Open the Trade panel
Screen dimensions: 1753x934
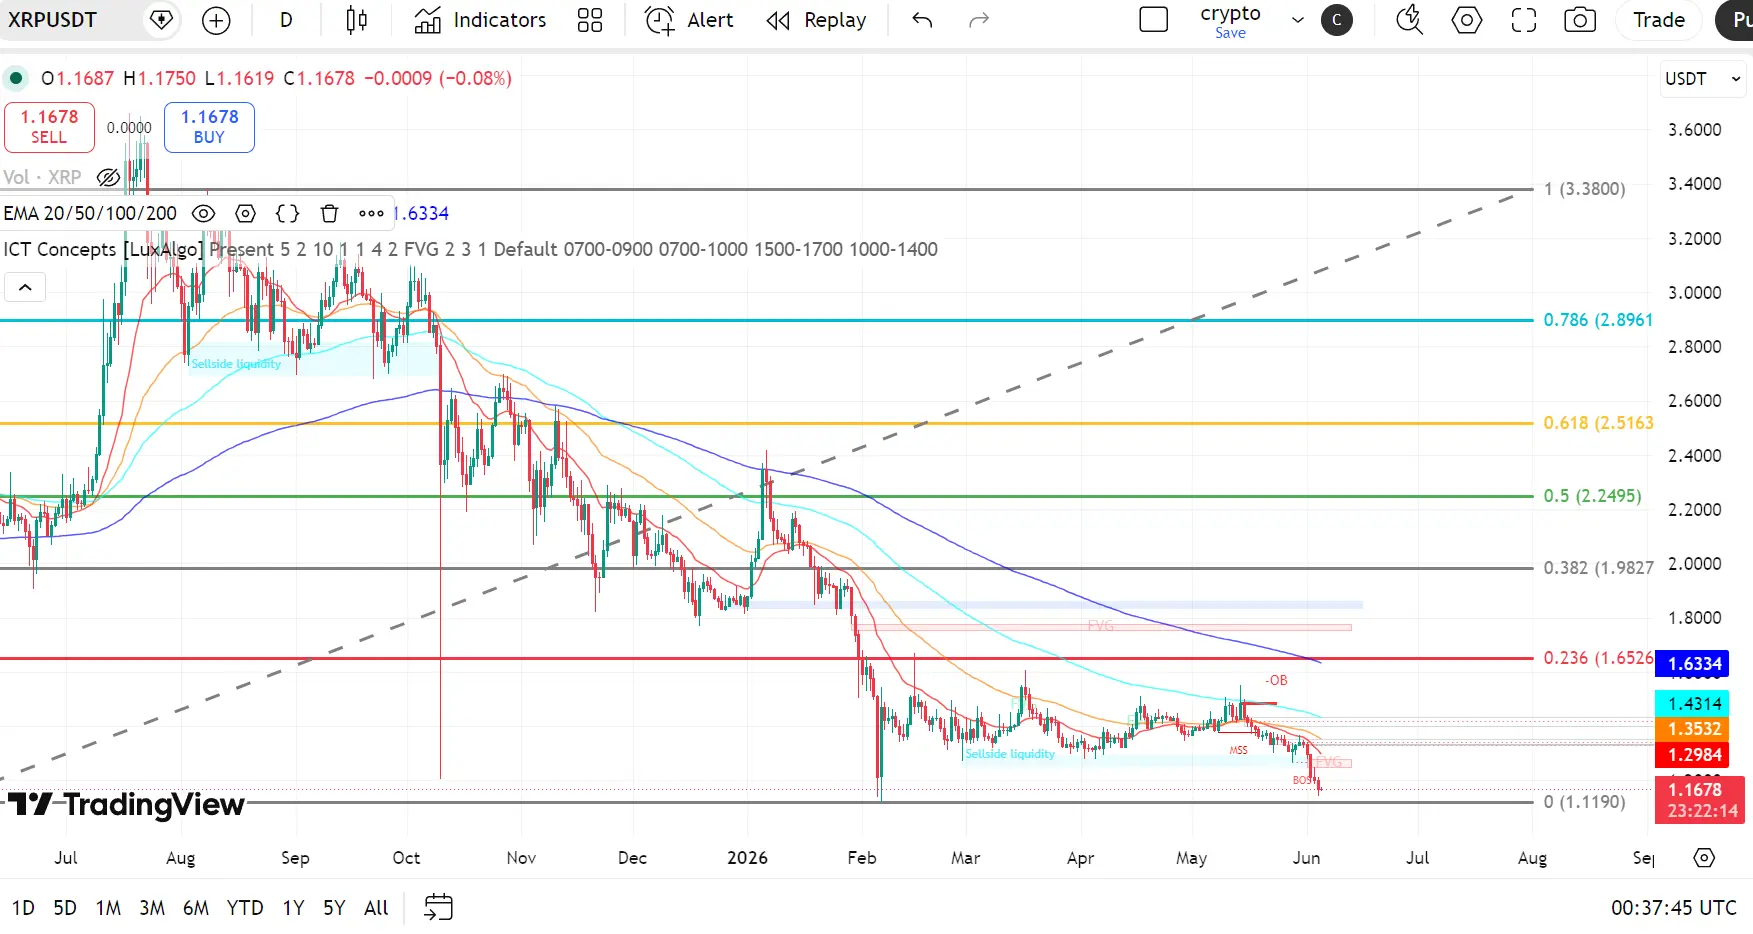click(x=1659, y=20)
